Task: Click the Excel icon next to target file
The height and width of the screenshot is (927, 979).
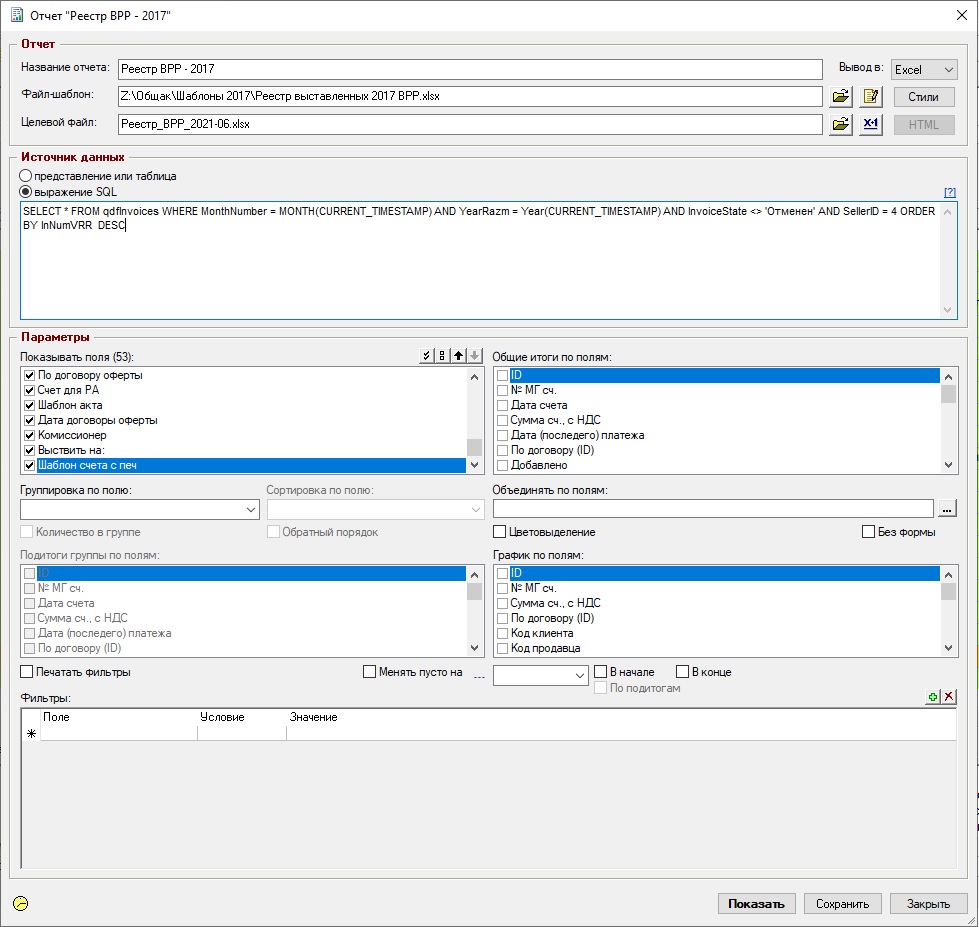Action: tap(870, 124)
